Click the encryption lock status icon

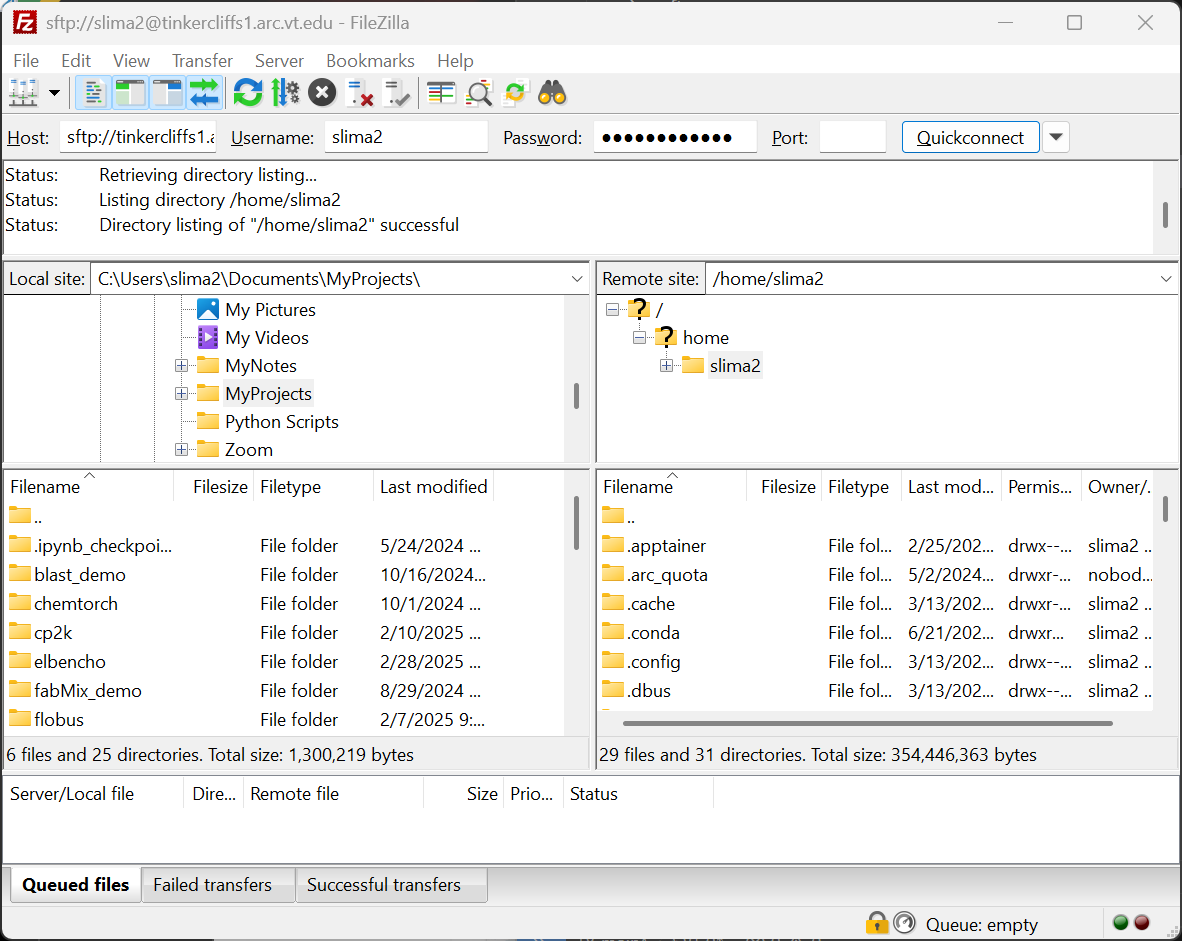click(877, 923)
